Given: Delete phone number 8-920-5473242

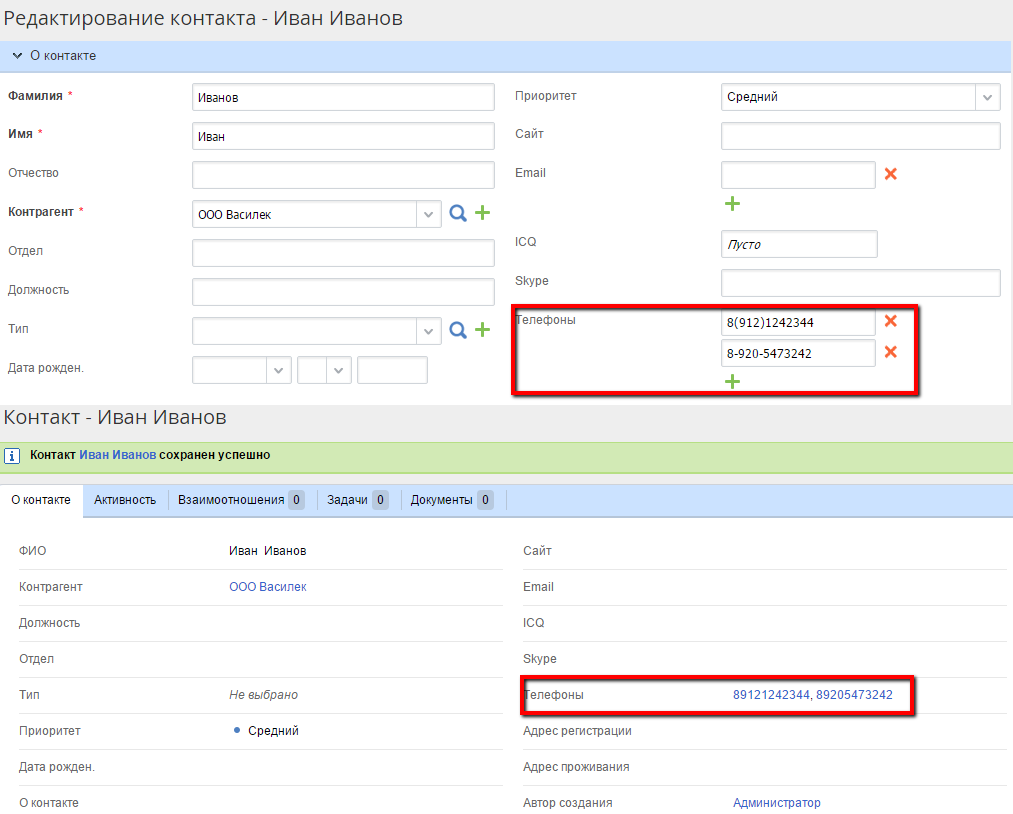Looking at the screenshot, I should (891, 352).
